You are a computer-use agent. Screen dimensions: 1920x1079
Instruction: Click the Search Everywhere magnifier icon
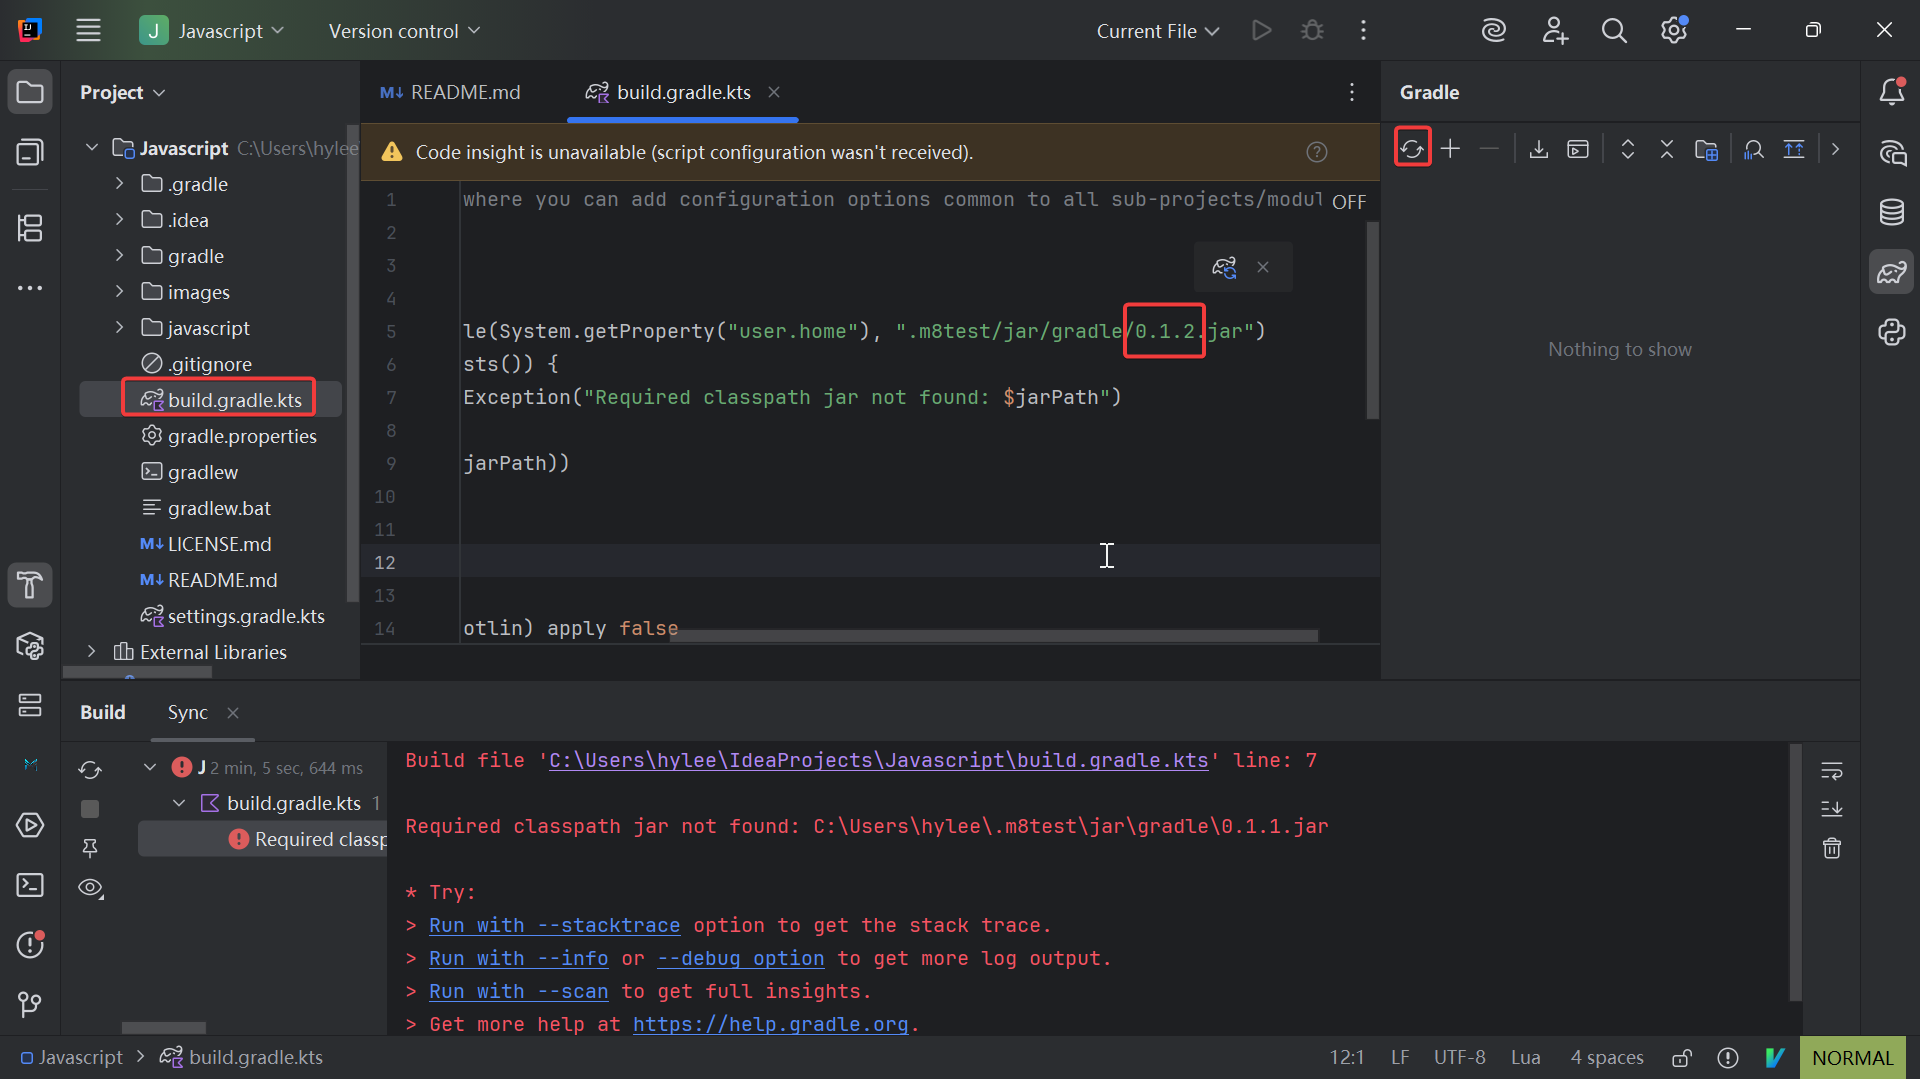1613,31
